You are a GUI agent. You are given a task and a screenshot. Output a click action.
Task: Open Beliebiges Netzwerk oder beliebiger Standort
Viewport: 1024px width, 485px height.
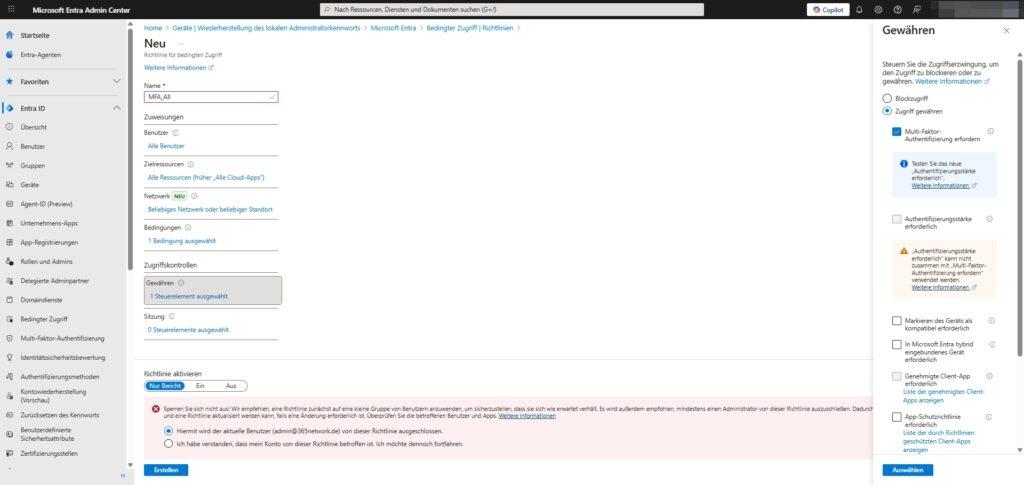210,210
